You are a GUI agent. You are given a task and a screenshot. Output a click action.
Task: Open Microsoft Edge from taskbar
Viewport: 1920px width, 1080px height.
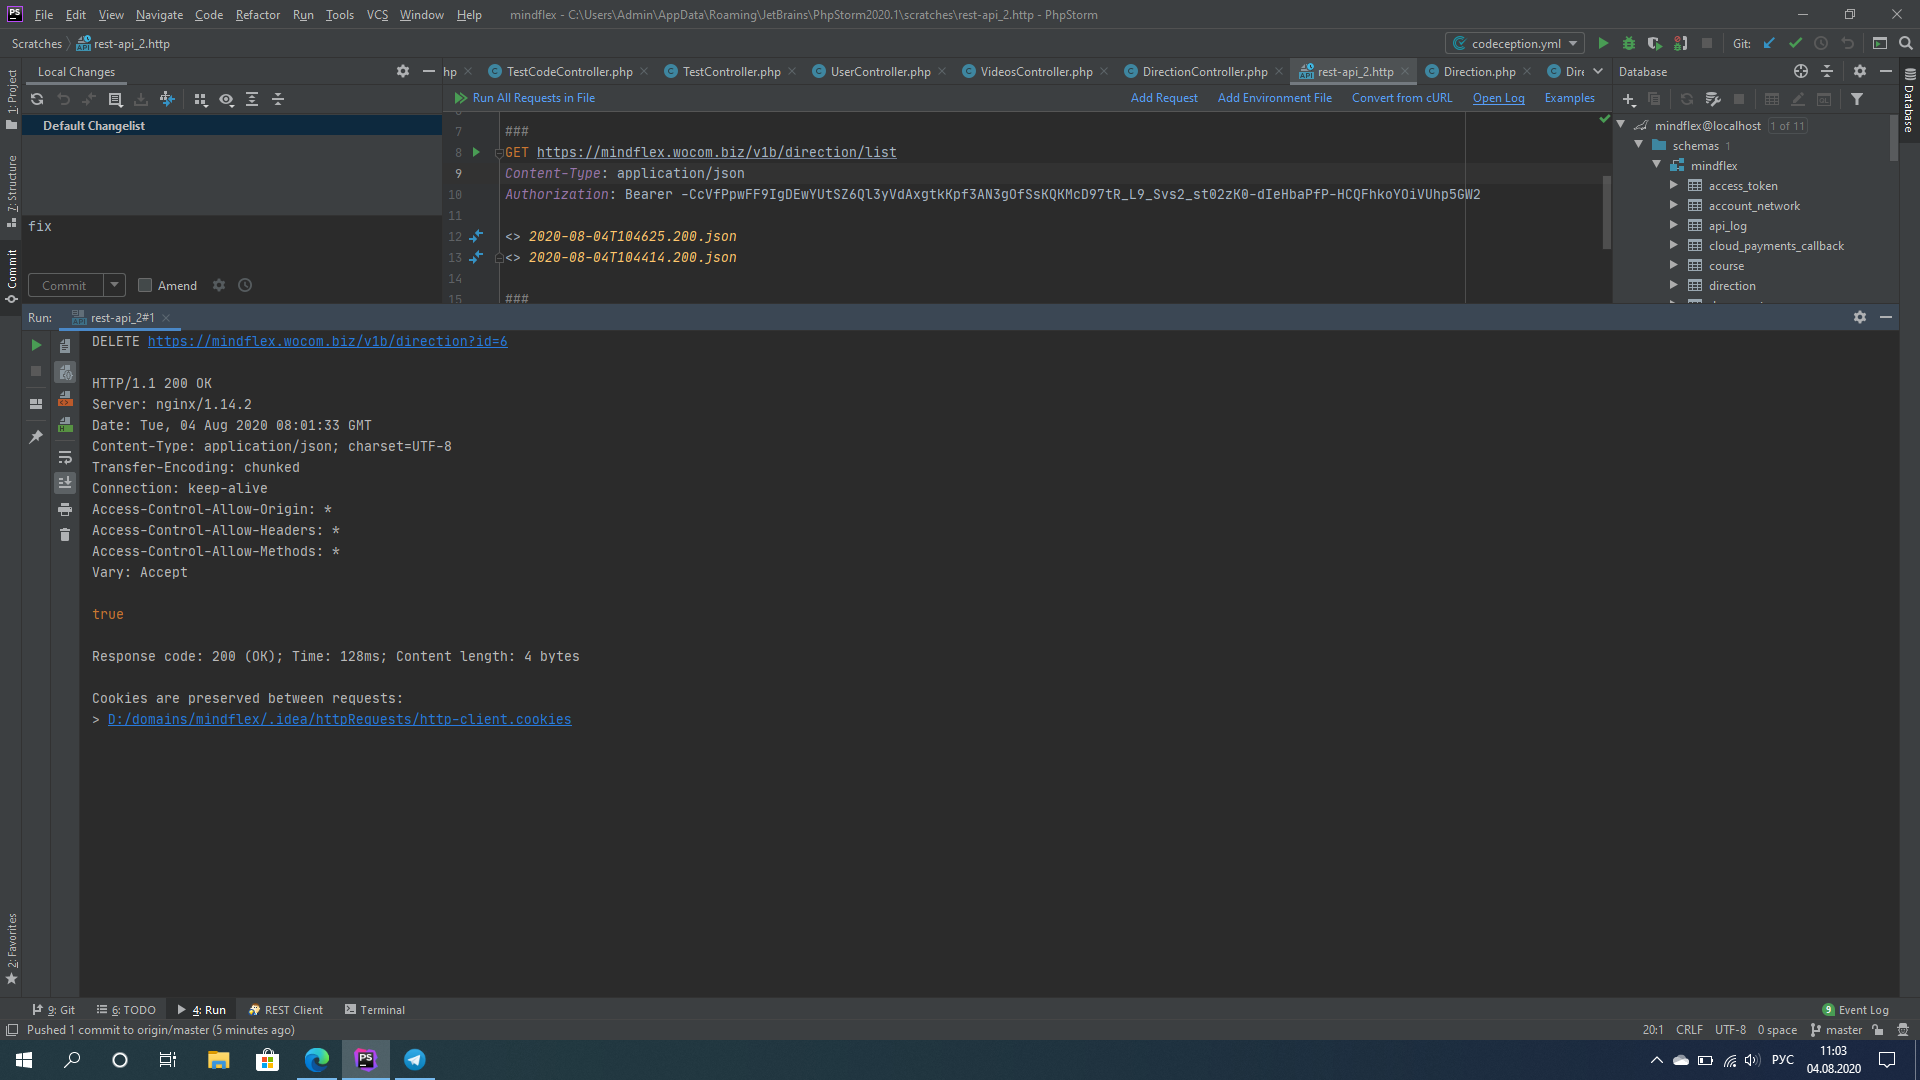[317, 1059]
